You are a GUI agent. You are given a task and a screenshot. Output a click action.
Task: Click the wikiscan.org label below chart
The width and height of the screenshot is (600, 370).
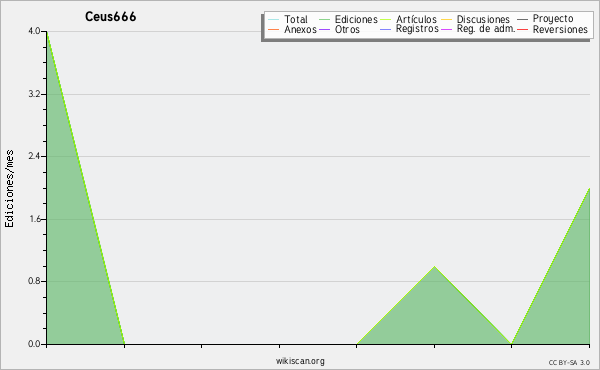pyautogui.click(x=300, y=361)
